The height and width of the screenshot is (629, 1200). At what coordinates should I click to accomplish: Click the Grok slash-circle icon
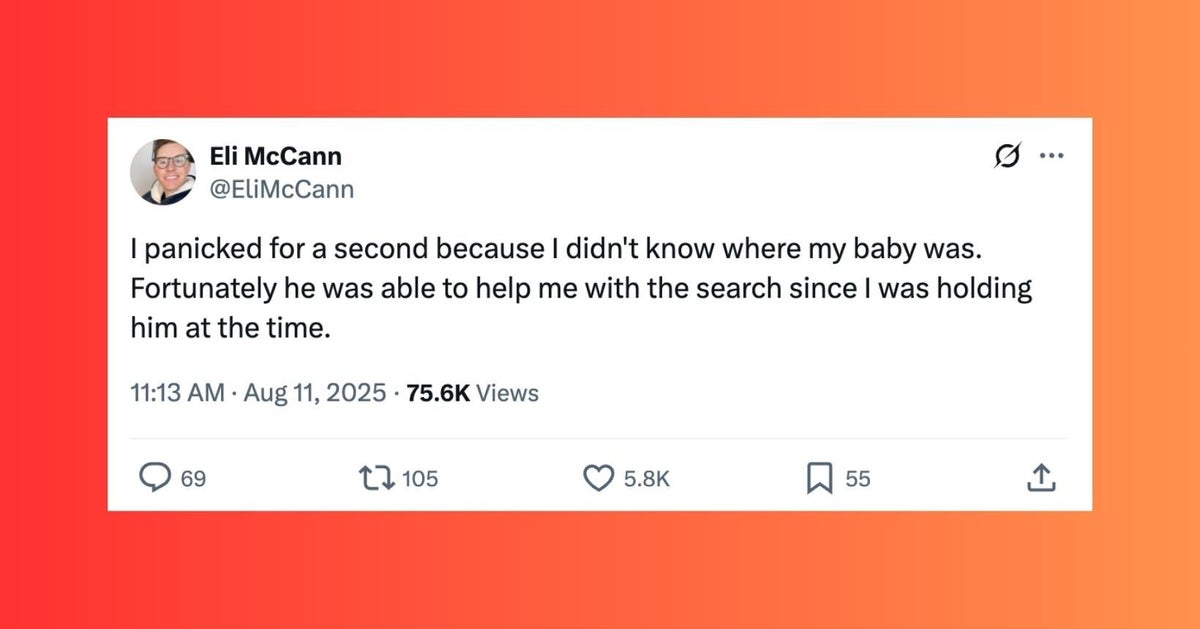[x=1008, y=156]
